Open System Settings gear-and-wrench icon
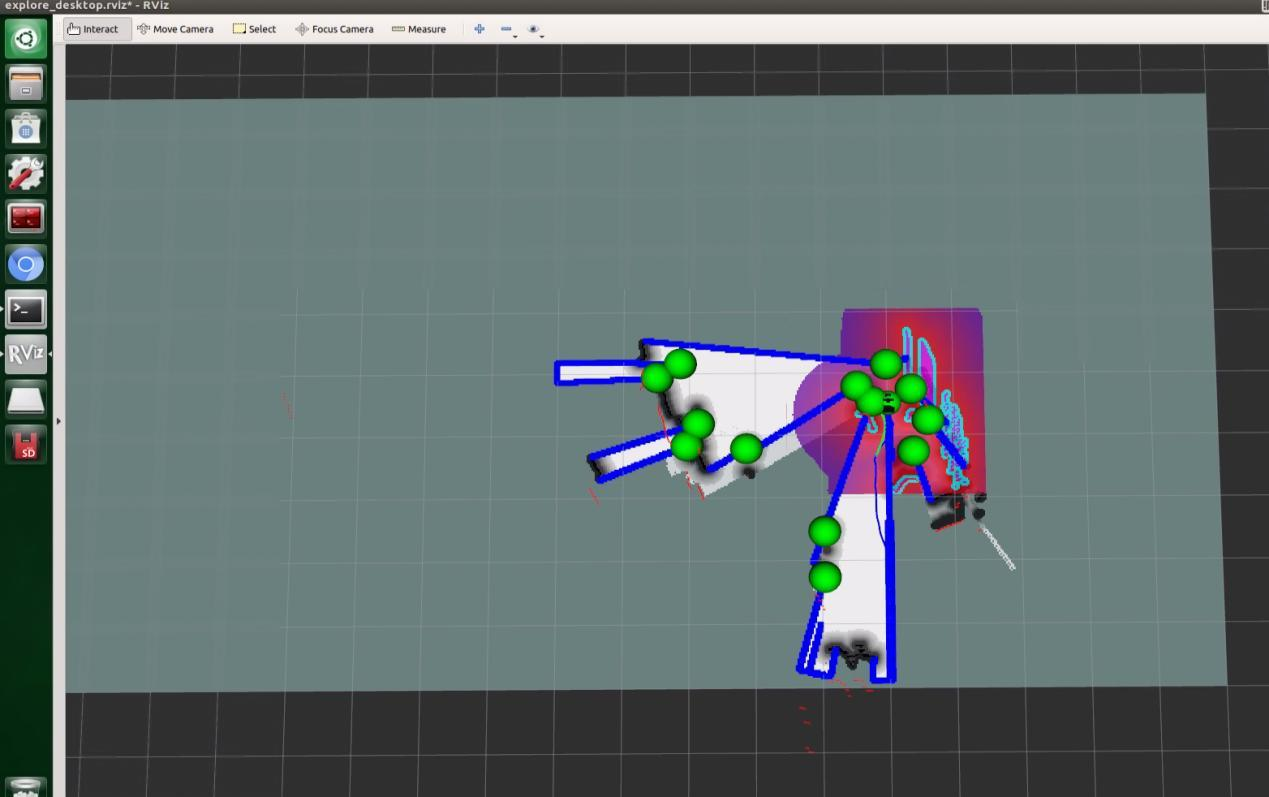The height and width of the screenshot is (797, 1269). pyautogui.click(x=26, y=173)
